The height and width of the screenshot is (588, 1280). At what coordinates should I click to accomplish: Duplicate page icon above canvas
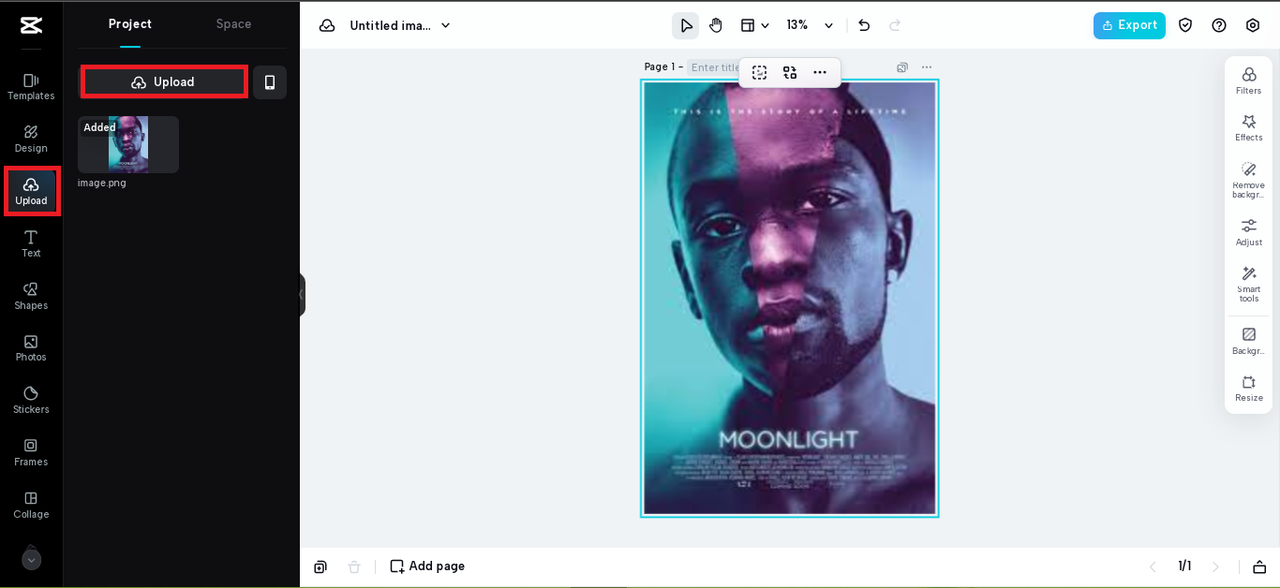(x=902, y=67)
